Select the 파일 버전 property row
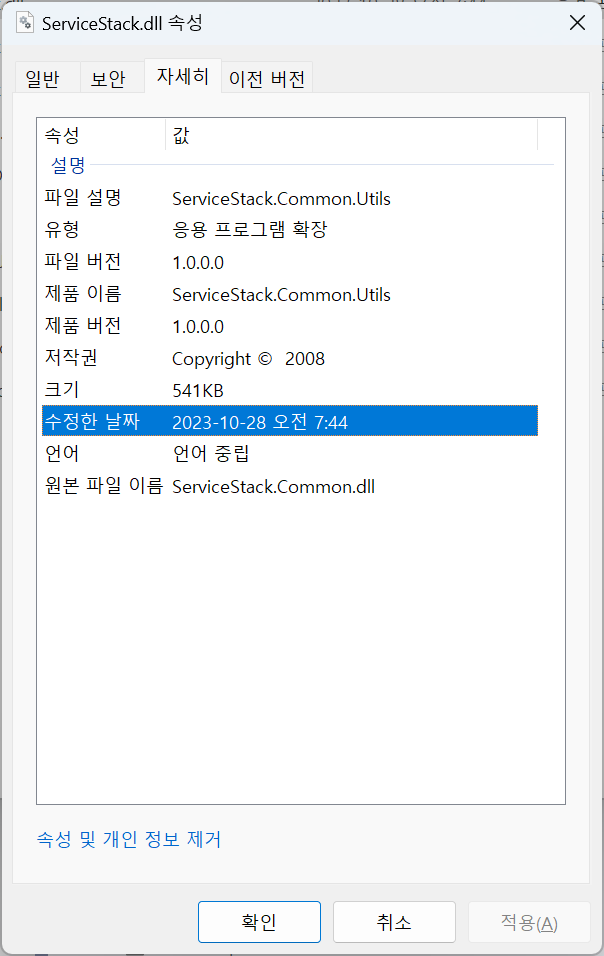This screenshot has width=604, height=956. coord(290,262)
